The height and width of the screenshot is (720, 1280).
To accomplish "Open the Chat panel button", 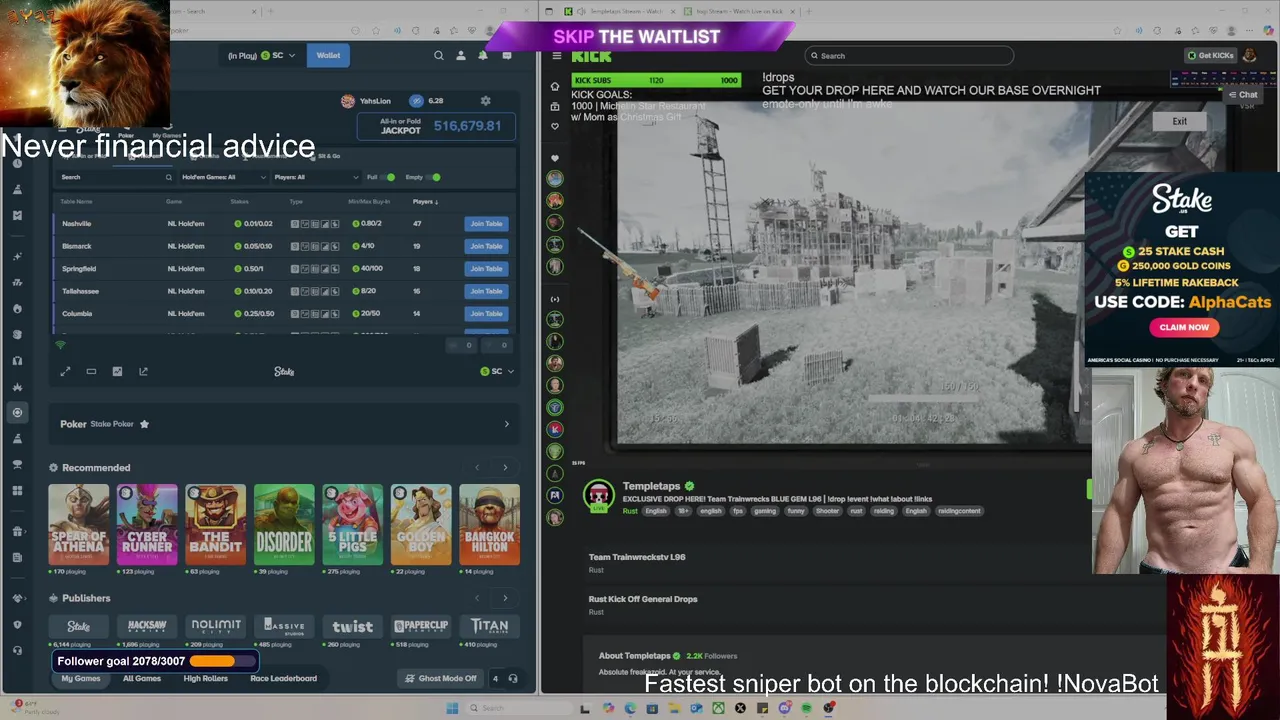I will click(1243, 95).
